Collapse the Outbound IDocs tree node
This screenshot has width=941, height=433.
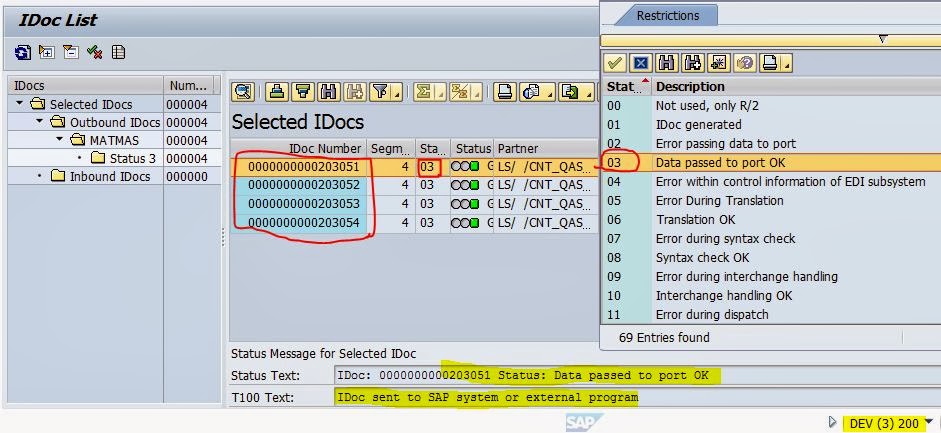click(x=40, y=122)
